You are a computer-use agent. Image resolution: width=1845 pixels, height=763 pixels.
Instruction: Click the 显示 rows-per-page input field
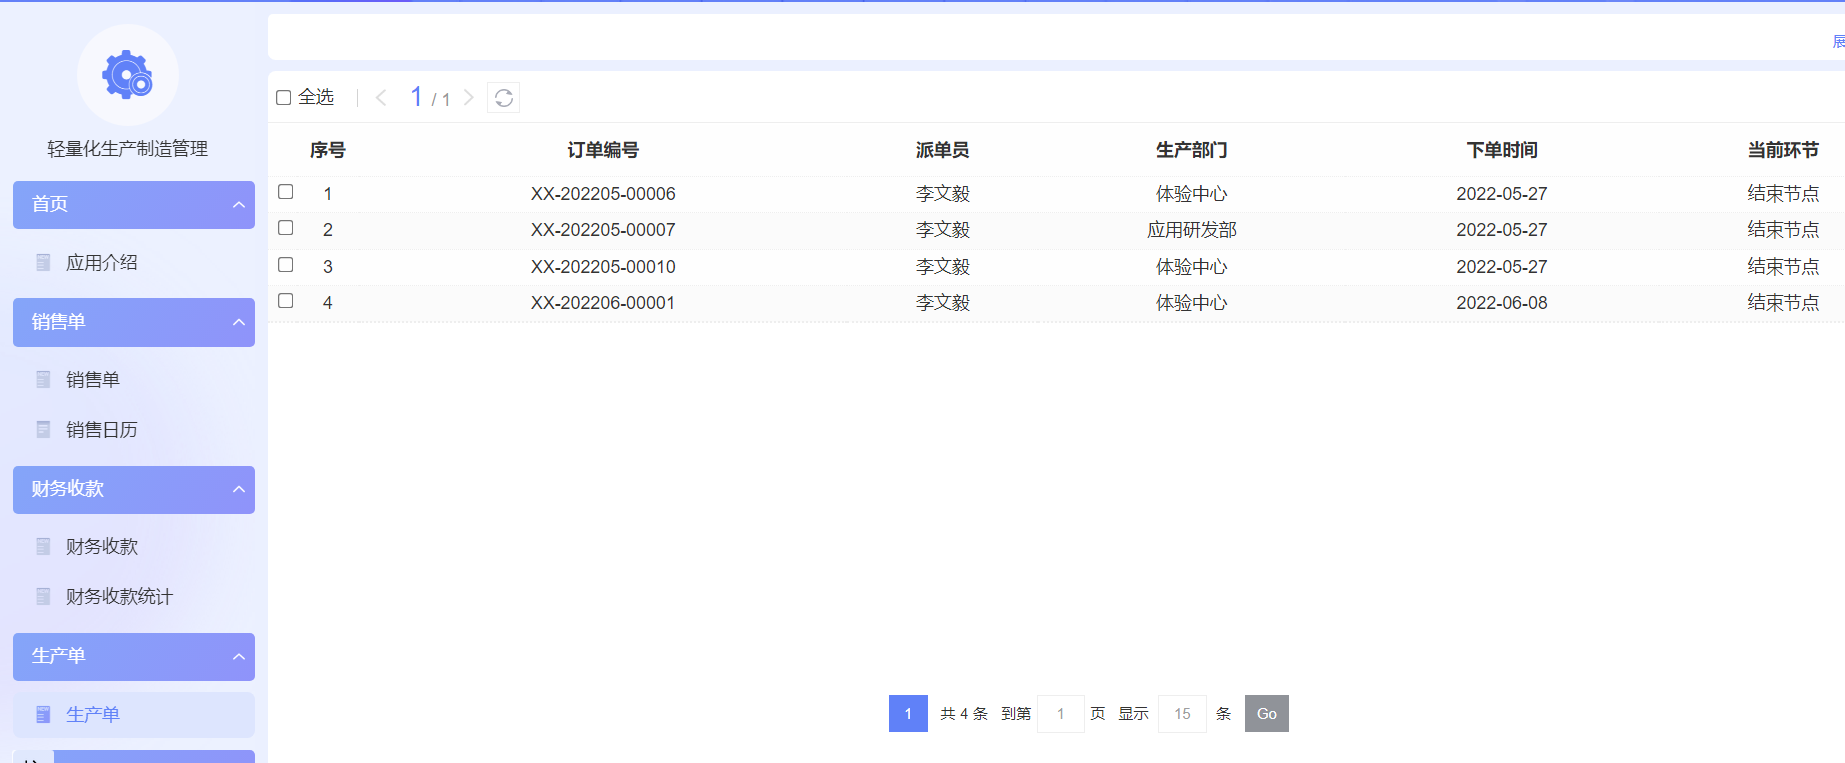tap(1182, 714)
